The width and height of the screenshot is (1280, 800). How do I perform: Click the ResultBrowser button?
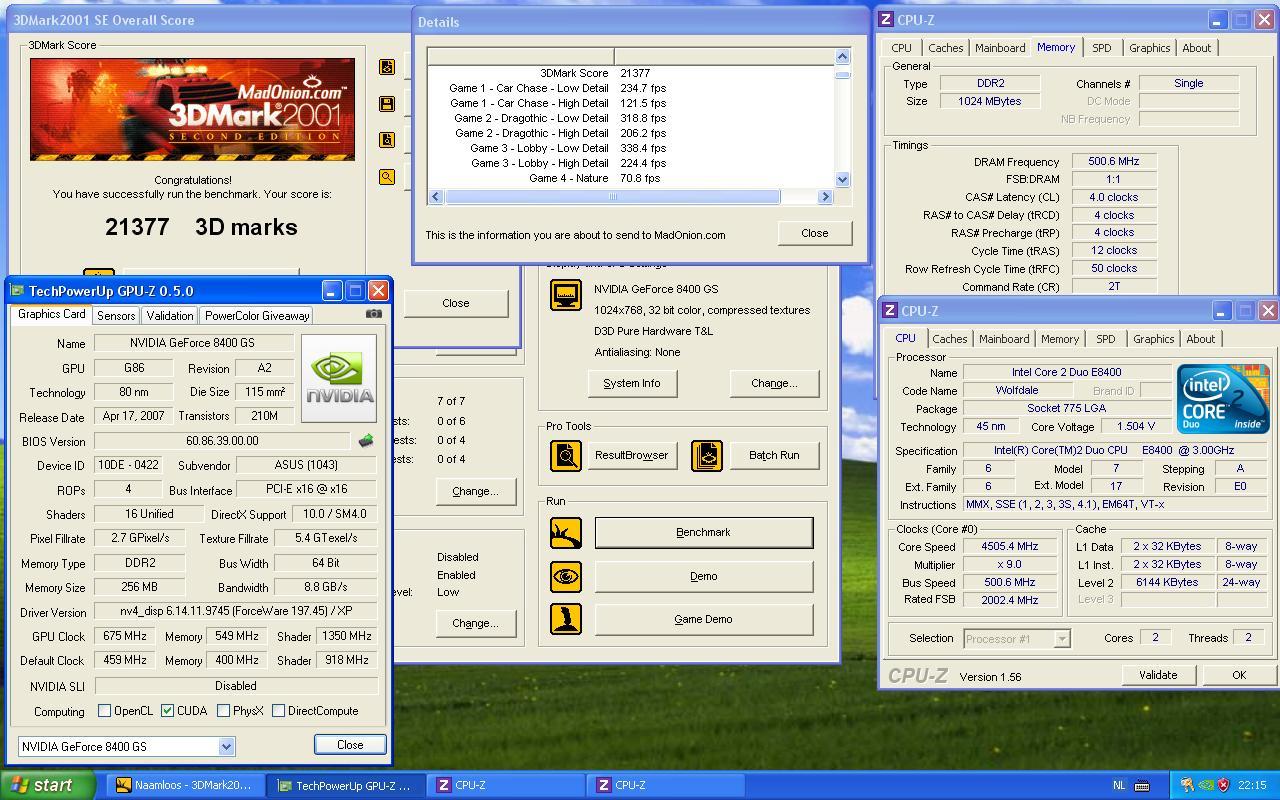point(631,456)
